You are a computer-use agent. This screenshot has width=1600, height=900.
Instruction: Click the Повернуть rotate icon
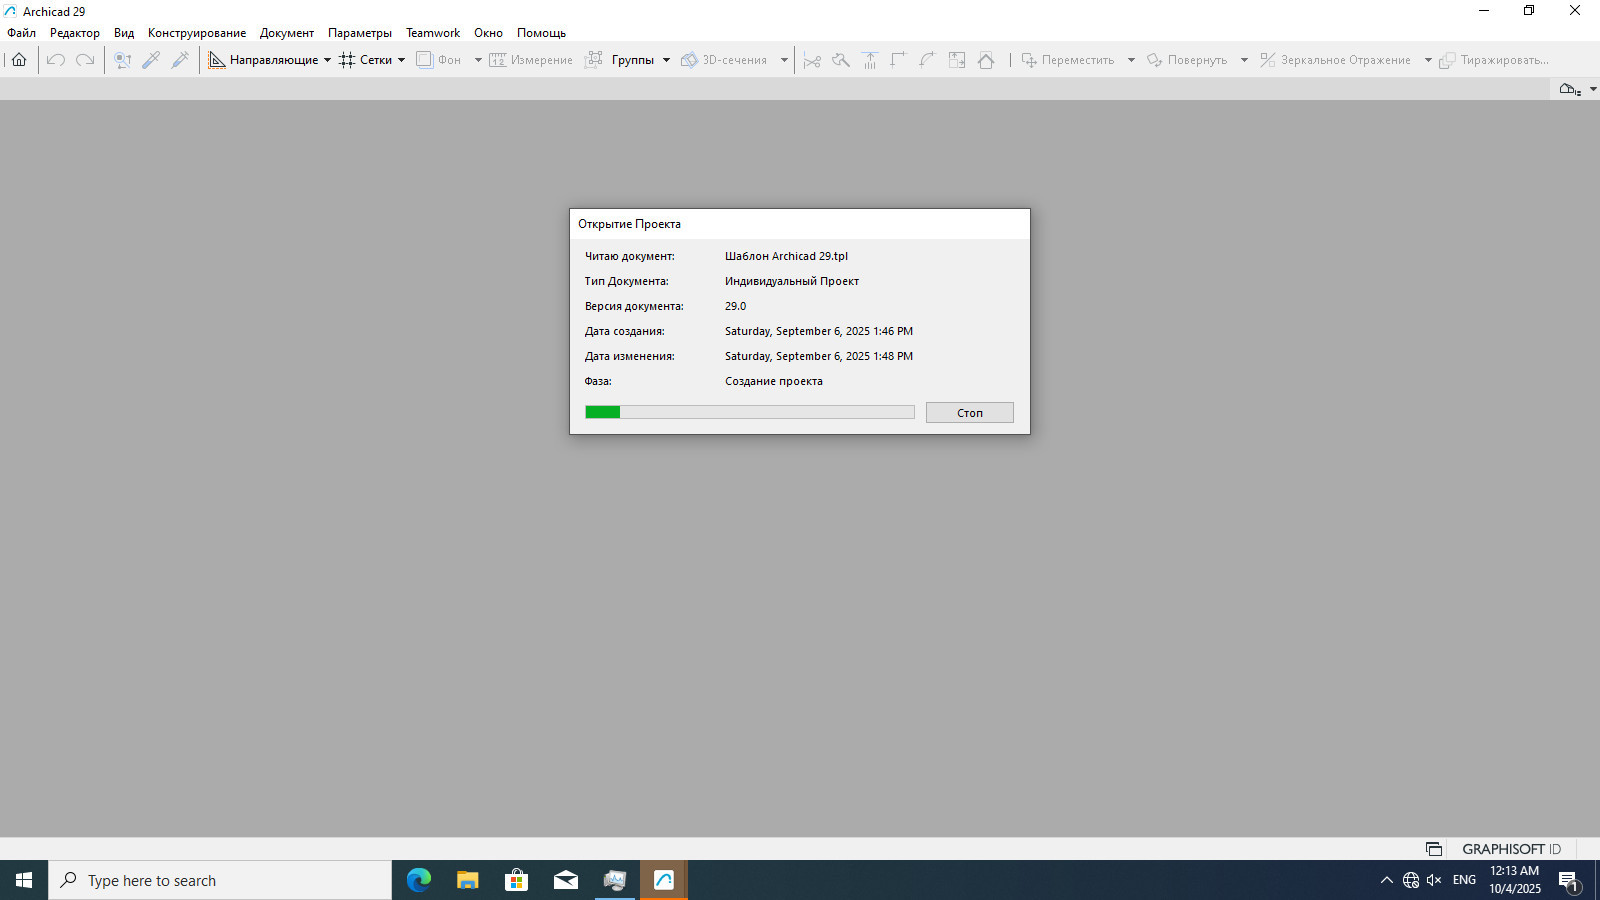tap(1155, 60)
